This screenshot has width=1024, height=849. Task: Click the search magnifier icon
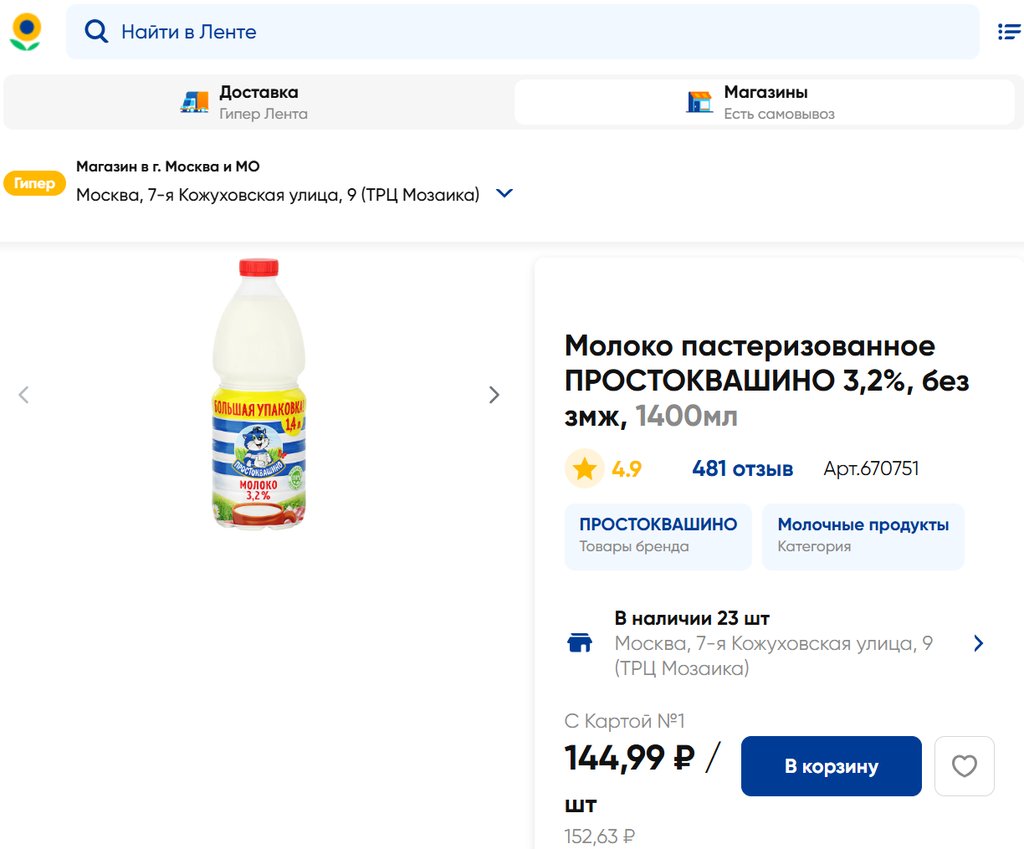[96, 32]
